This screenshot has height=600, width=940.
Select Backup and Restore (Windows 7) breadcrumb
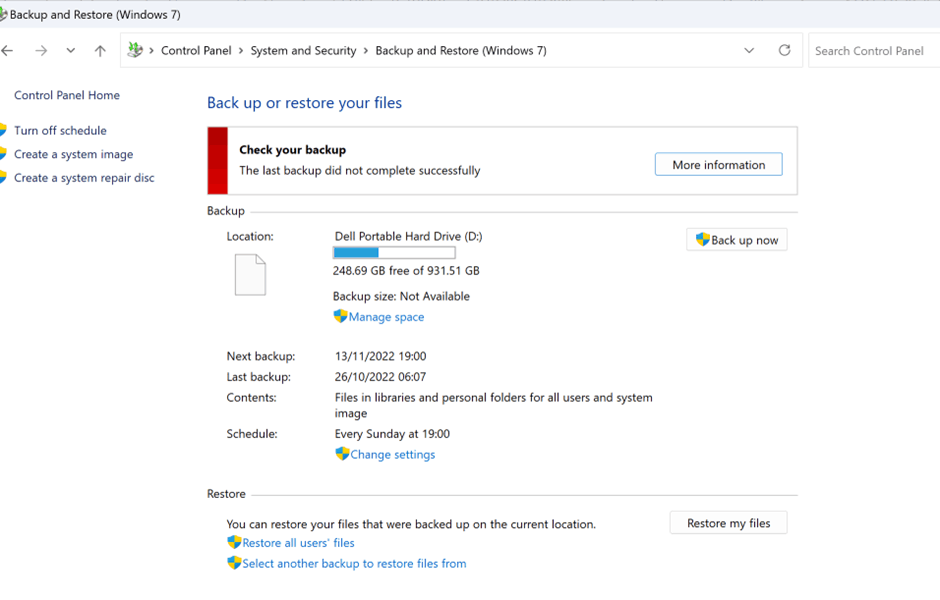tap(461, 51)
